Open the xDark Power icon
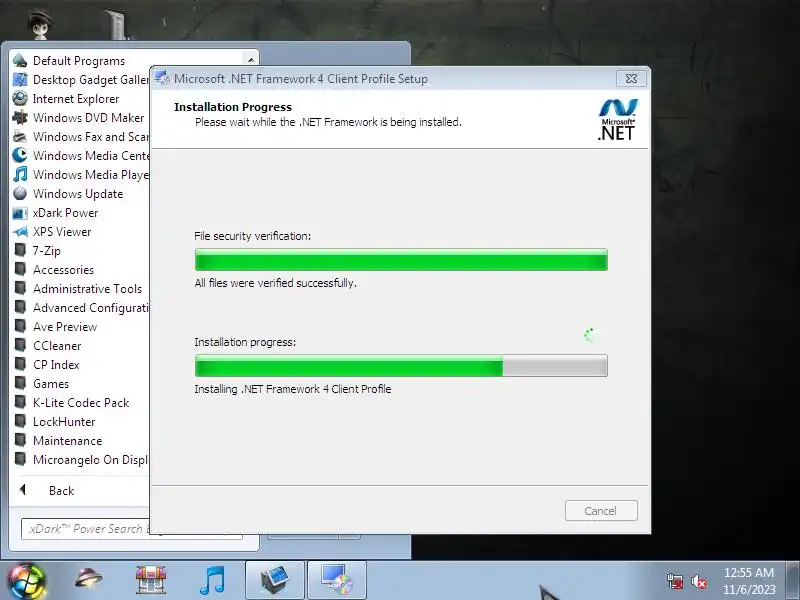The height and width of the screenshot is (600, 800). click(x=20, y=213)
